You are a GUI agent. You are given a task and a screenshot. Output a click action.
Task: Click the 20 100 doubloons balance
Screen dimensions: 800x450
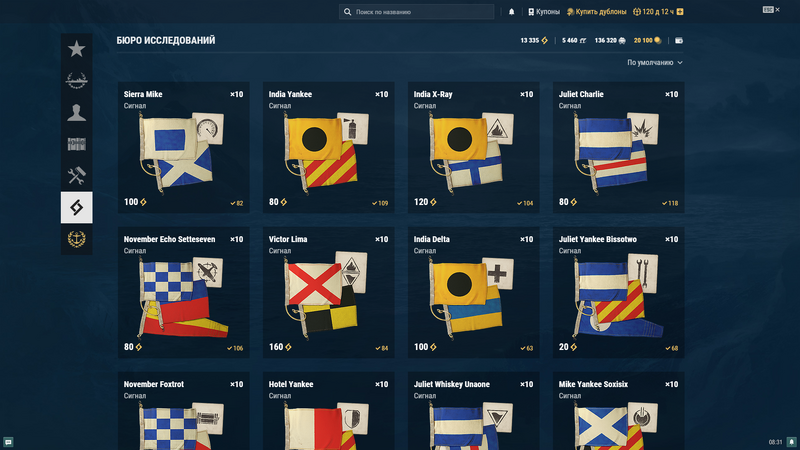pyautogui.click(x=647, y=40)
